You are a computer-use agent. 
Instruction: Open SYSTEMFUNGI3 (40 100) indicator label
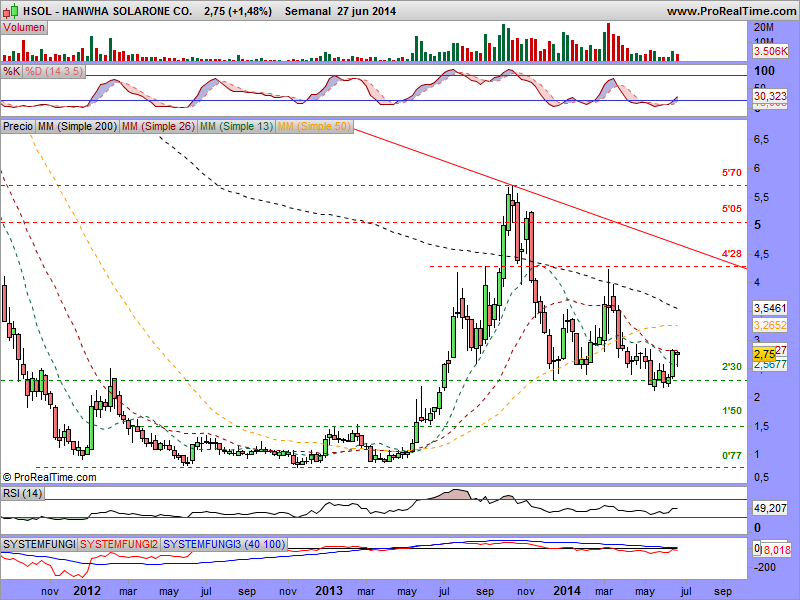click(223, 544)
